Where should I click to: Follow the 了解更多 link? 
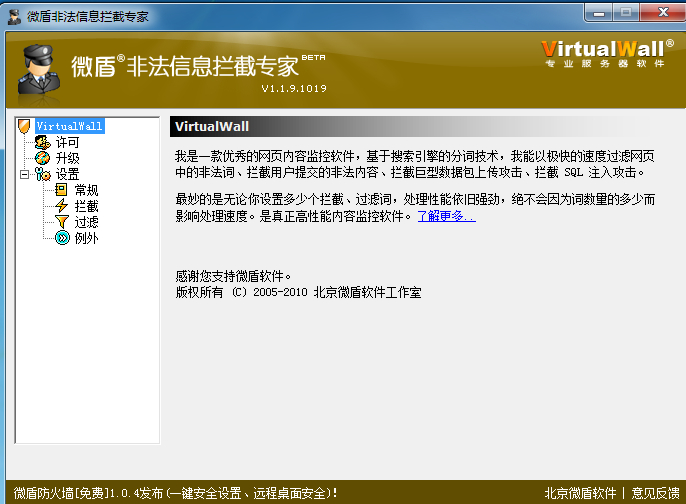446,216
